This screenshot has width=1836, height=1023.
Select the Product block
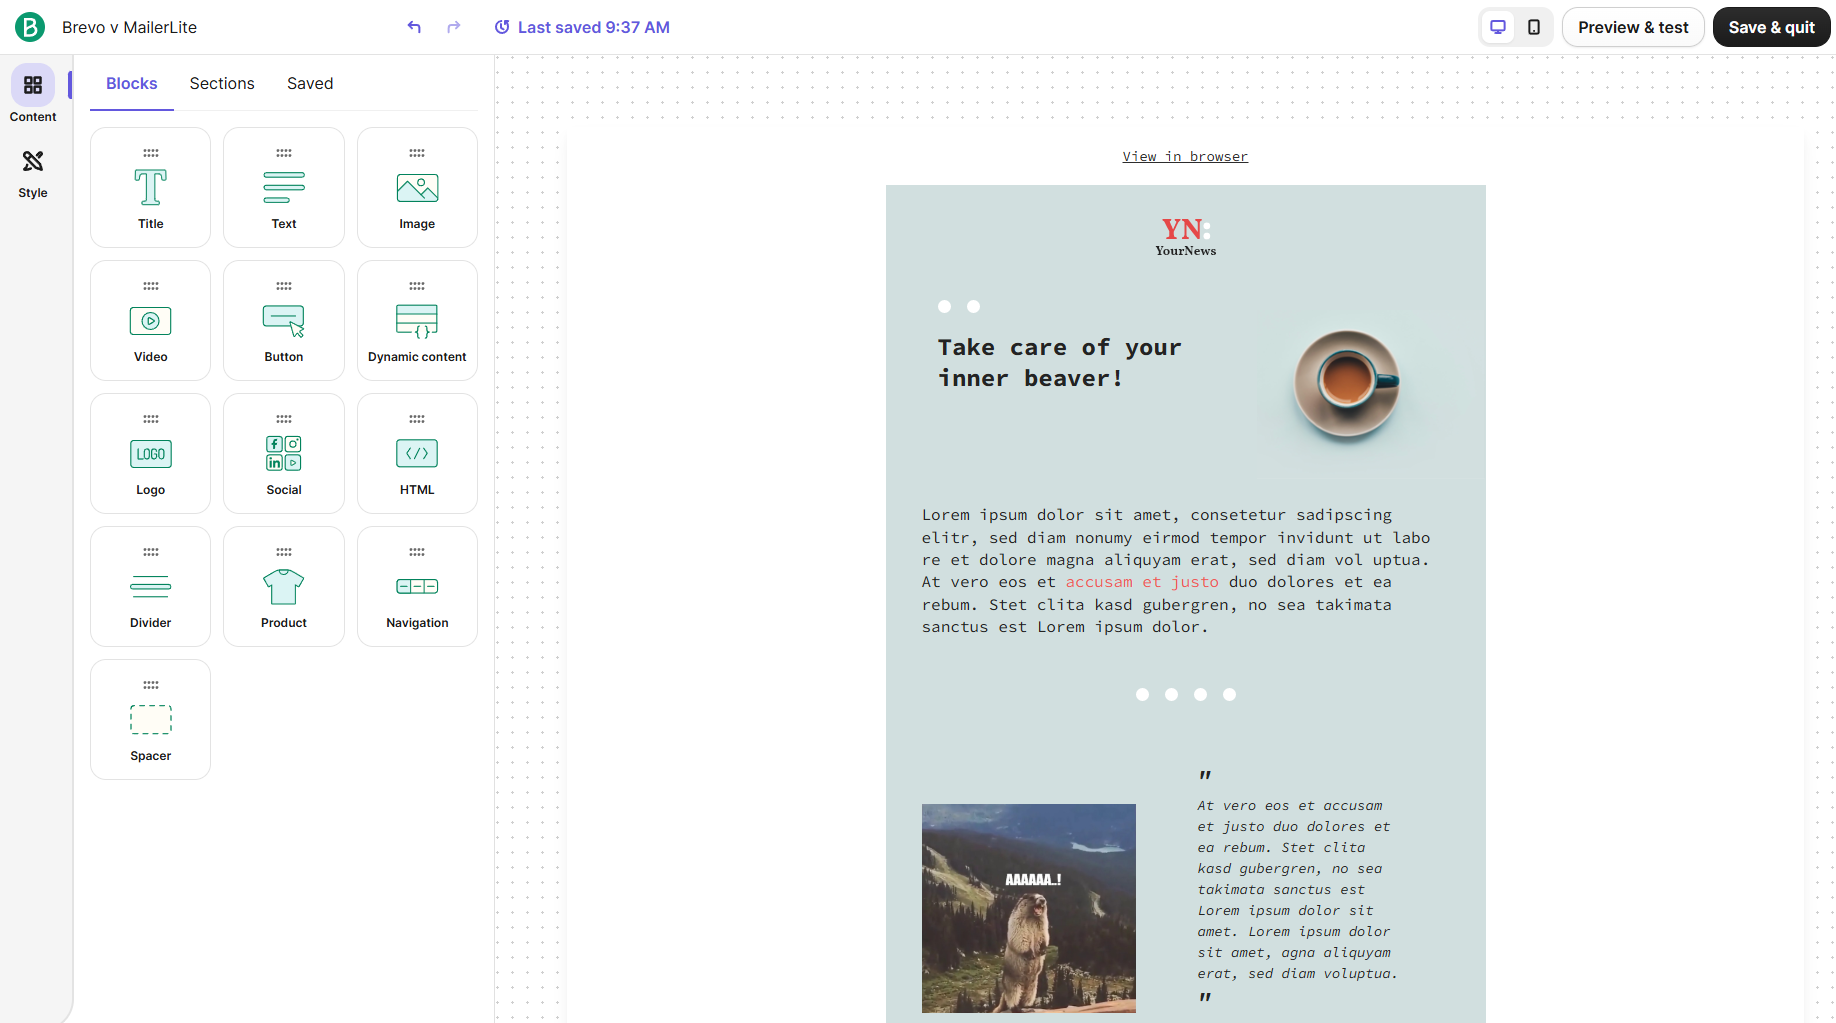[x=284, y=586]
